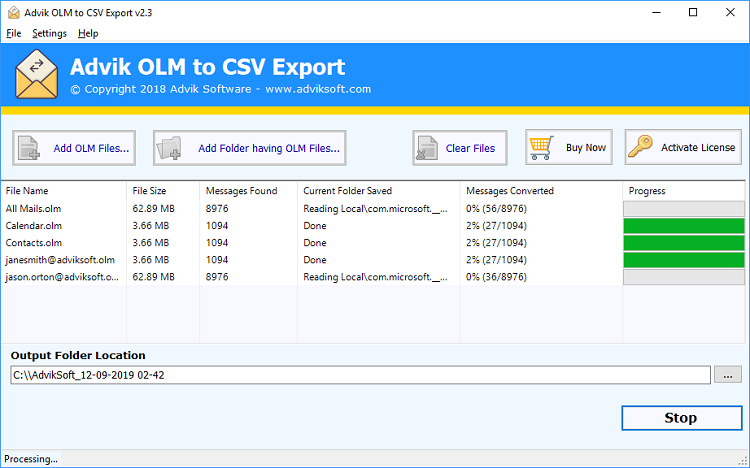Click the green progress bar for Calendar.olm
The width and height of the screenshot is (750, 468).
coord(684,225)
